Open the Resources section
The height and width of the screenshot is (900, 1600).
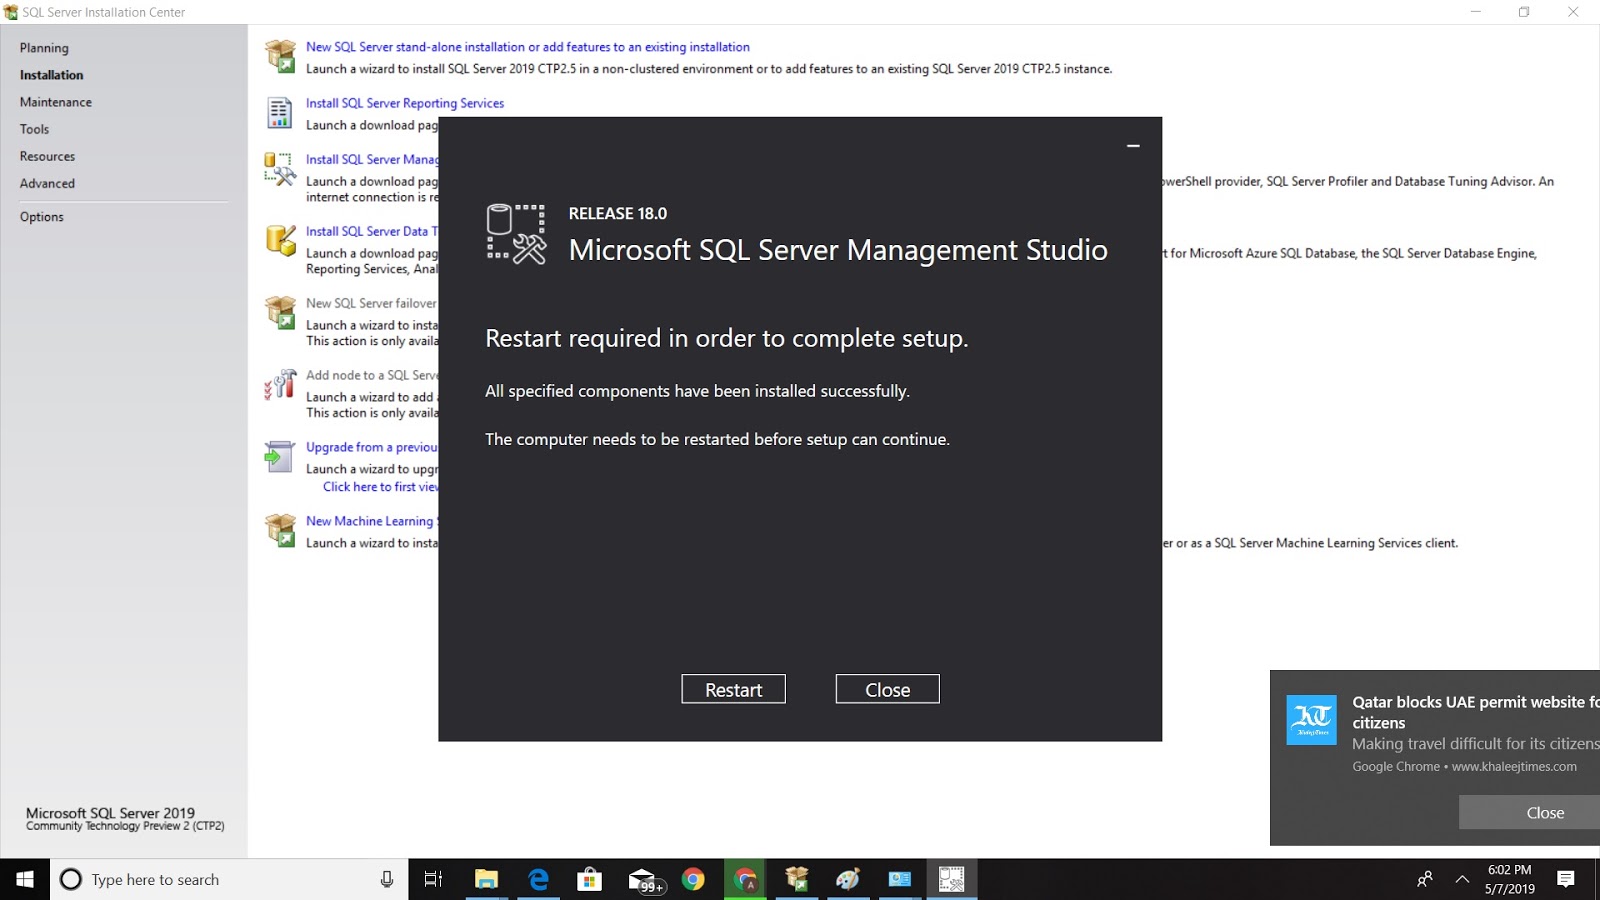tap(47, 156)
